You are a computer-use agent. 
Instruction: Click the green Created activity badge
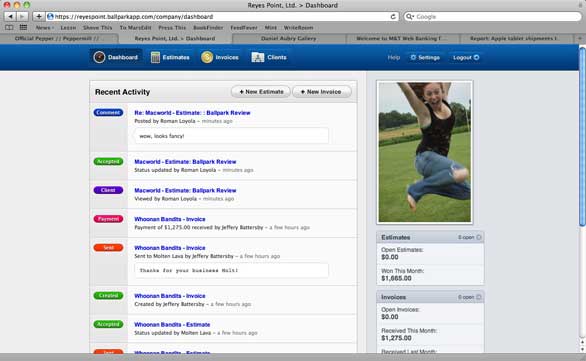(108, 296)
